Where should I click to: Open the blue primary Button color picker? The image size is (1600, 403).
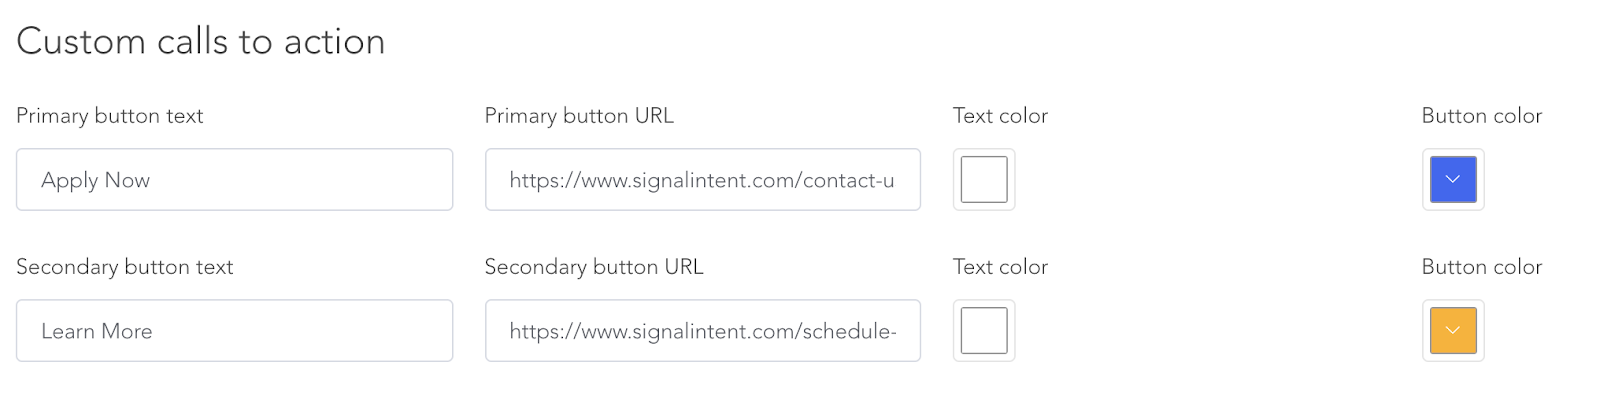pyautogui.click(x=1453, y=180)
